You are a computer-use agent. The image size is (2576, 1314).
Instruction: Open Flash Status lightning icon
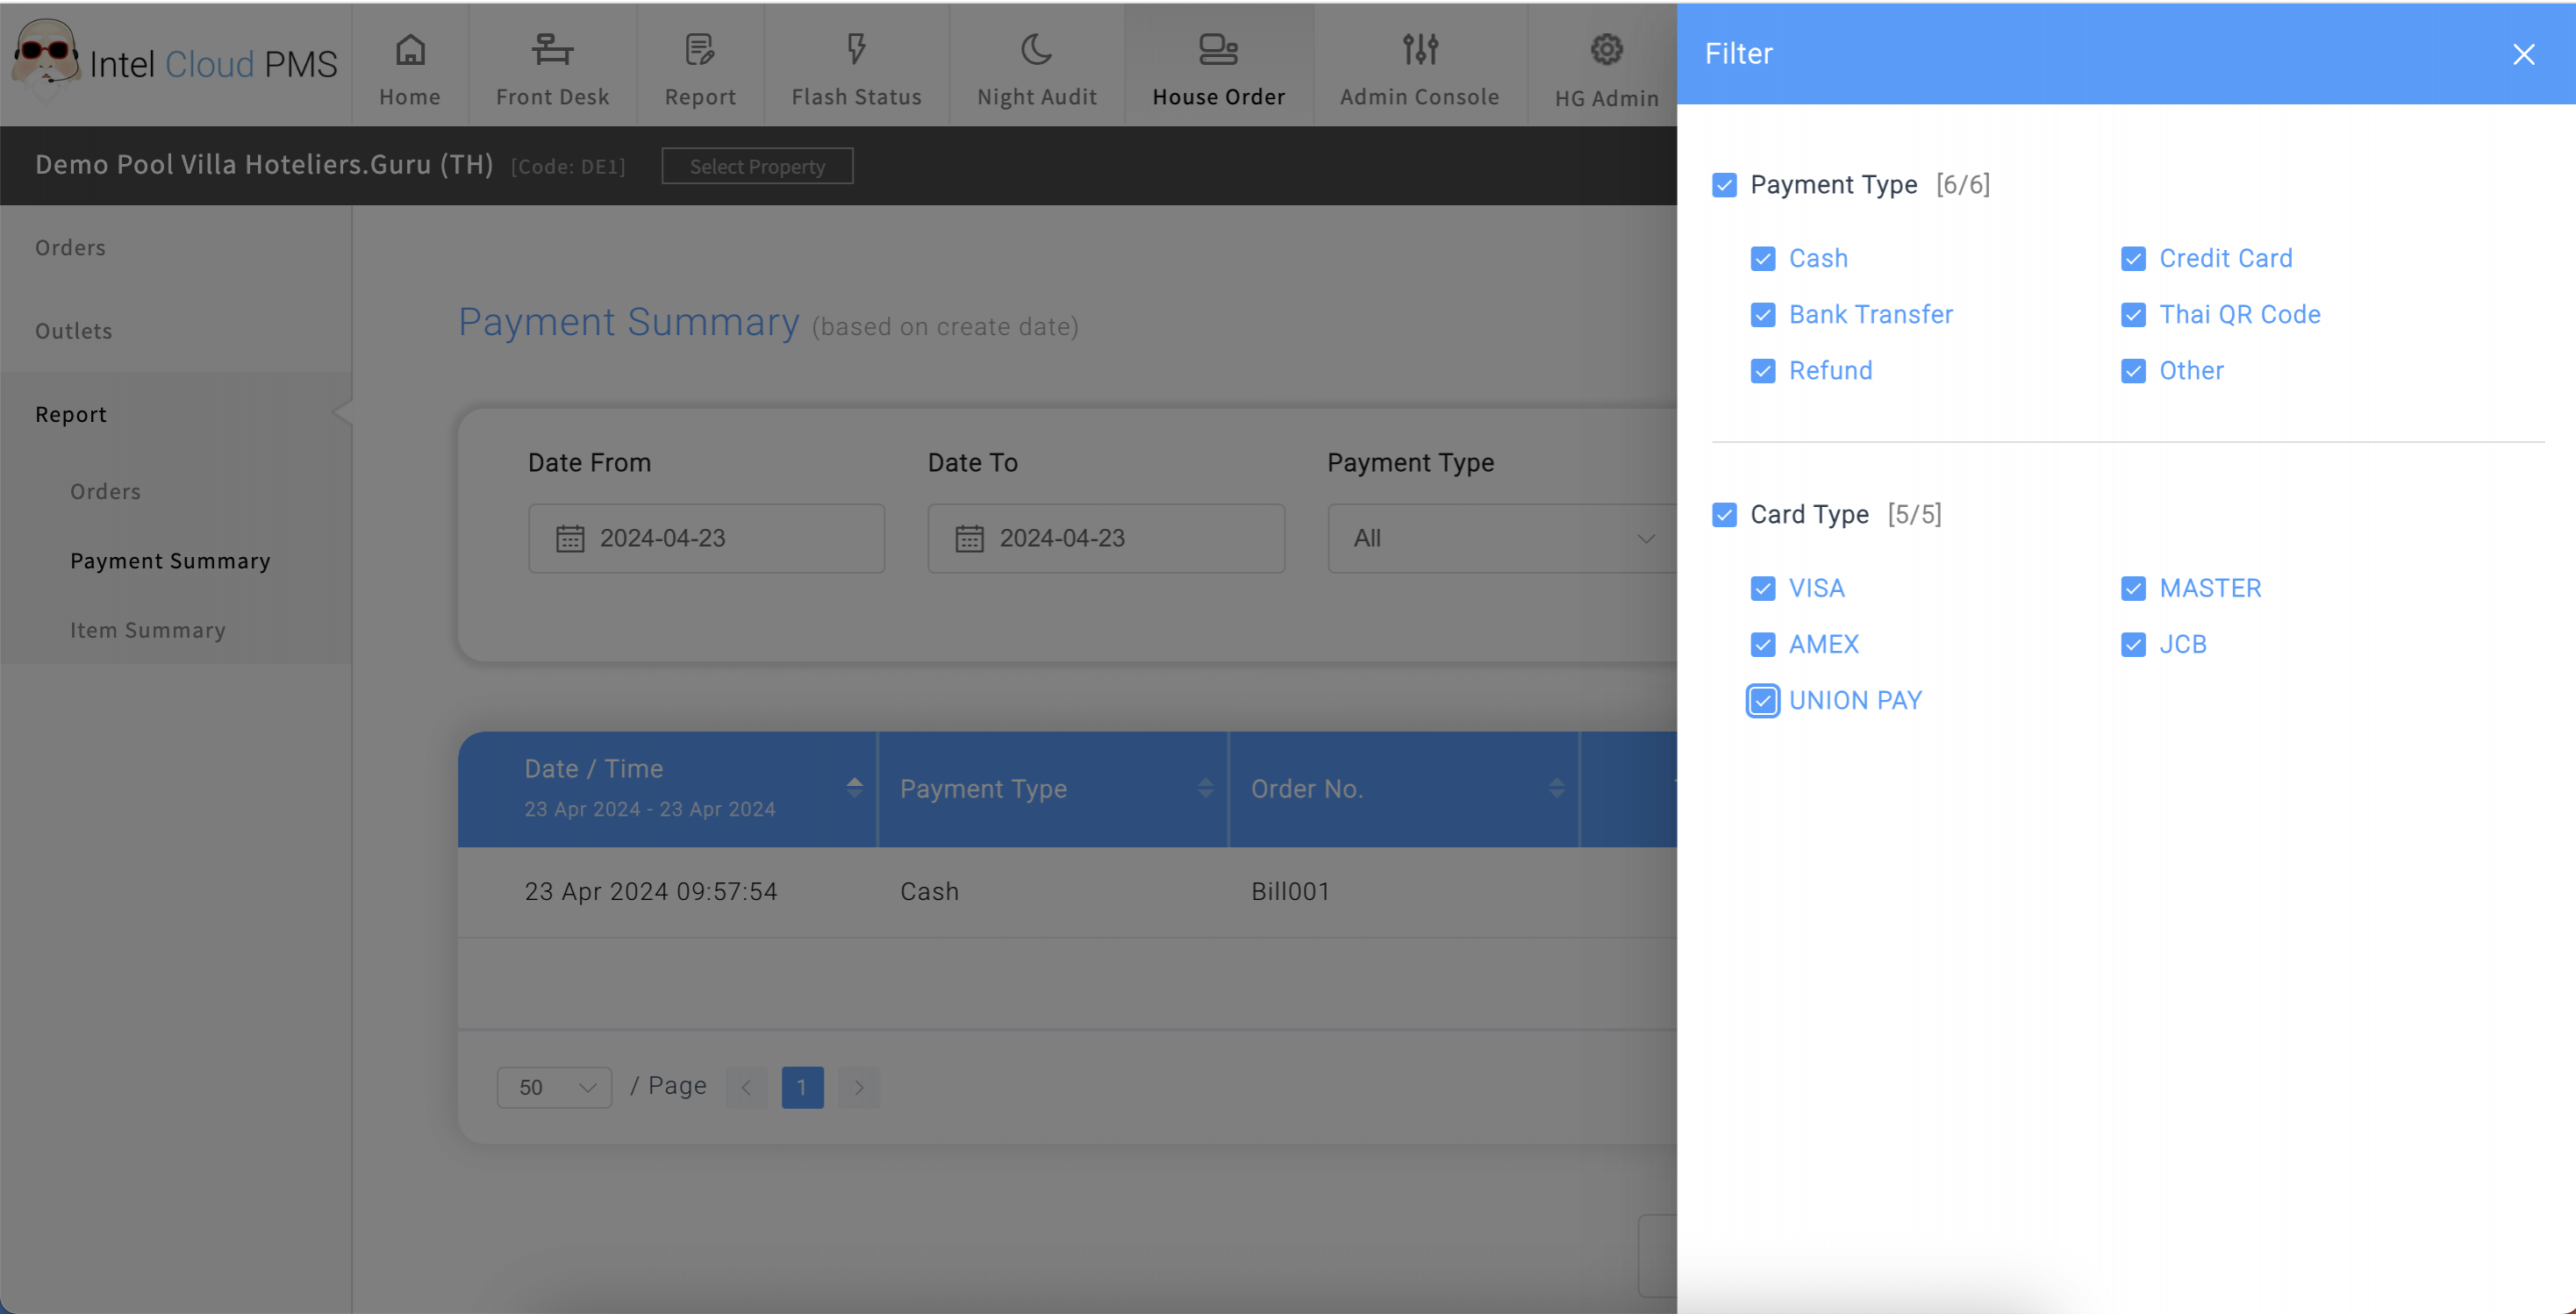click(856, 49)
